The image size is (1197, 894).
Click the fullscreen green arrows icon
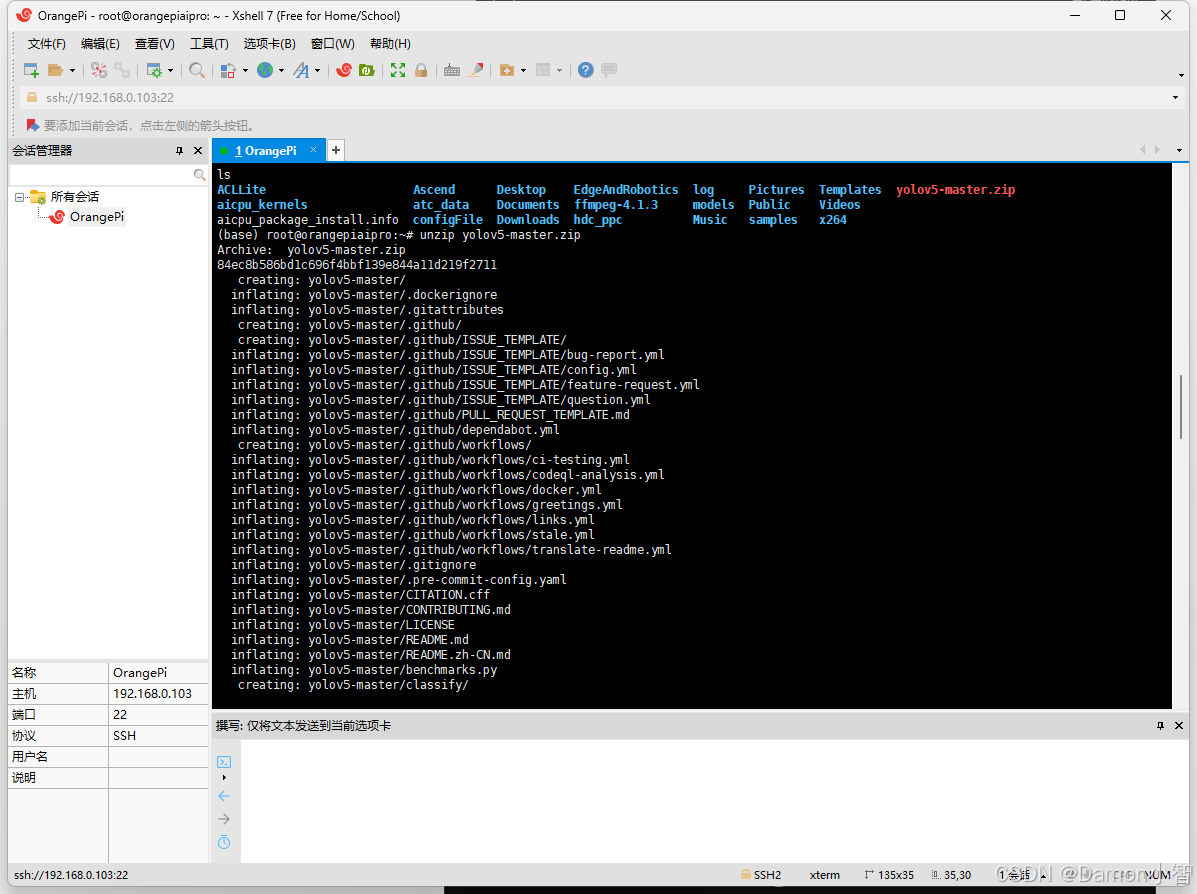pyautogui.click(x=398, y=70)
